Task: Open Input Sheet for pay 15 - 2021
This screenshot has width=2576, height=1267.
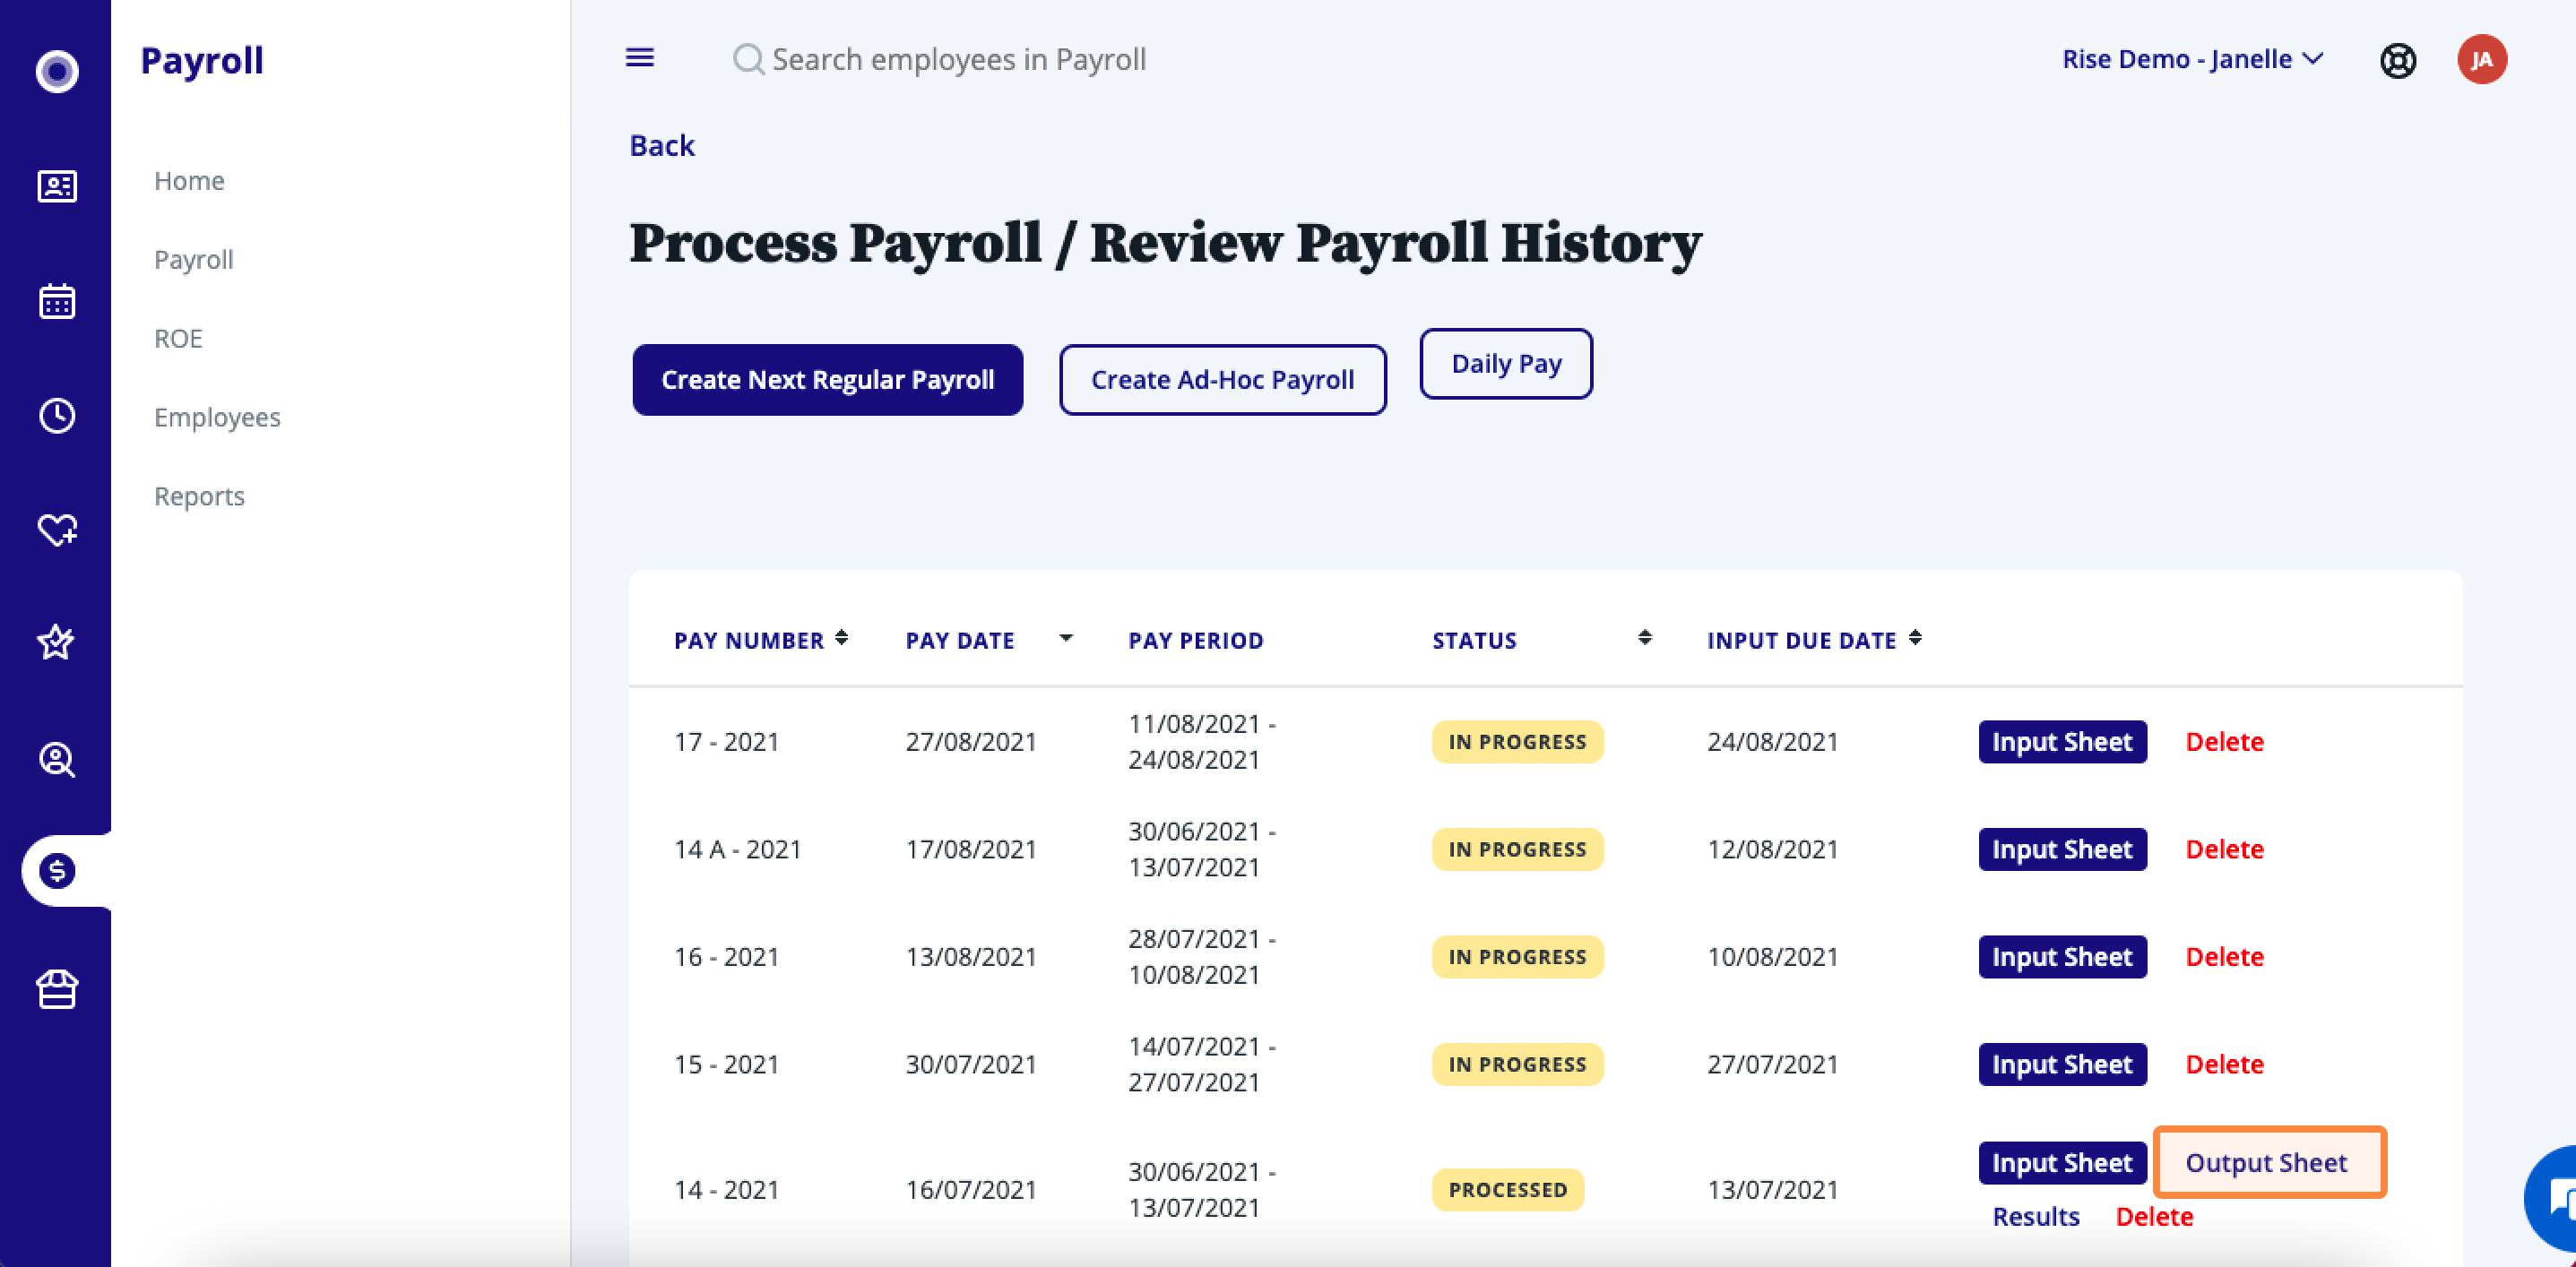Action: [x=2062, y=1064]
